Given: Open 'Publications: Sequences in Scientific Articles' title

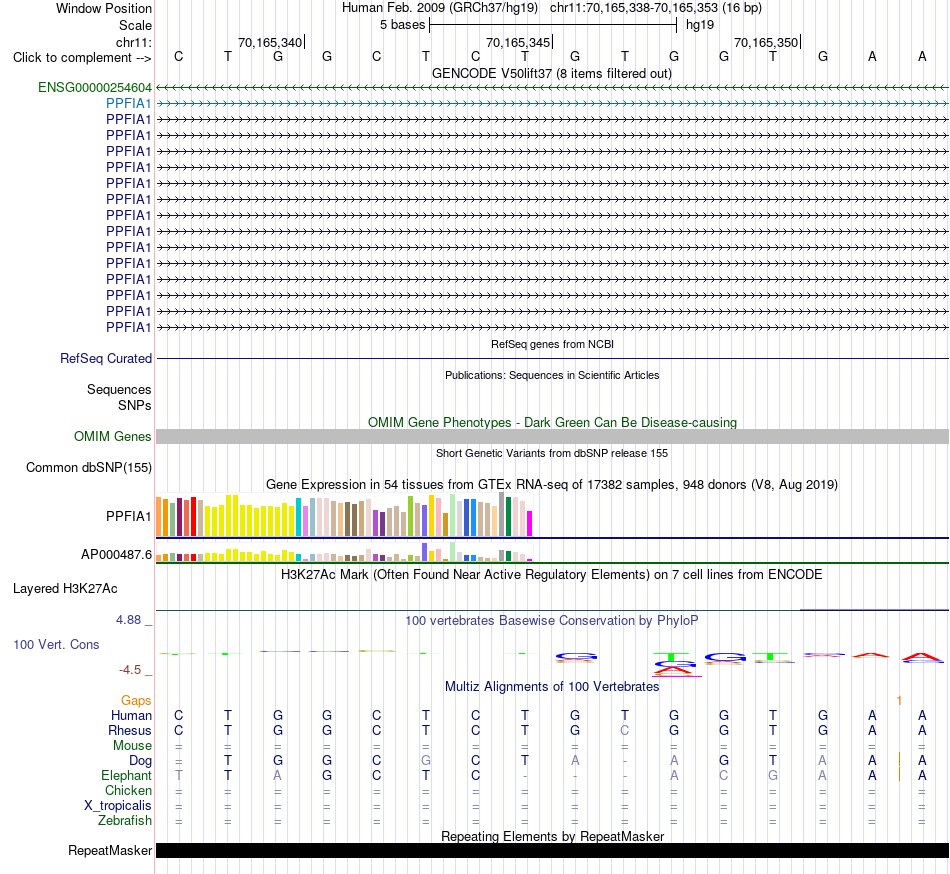Looking at the screenshot, I should (552, 375).
